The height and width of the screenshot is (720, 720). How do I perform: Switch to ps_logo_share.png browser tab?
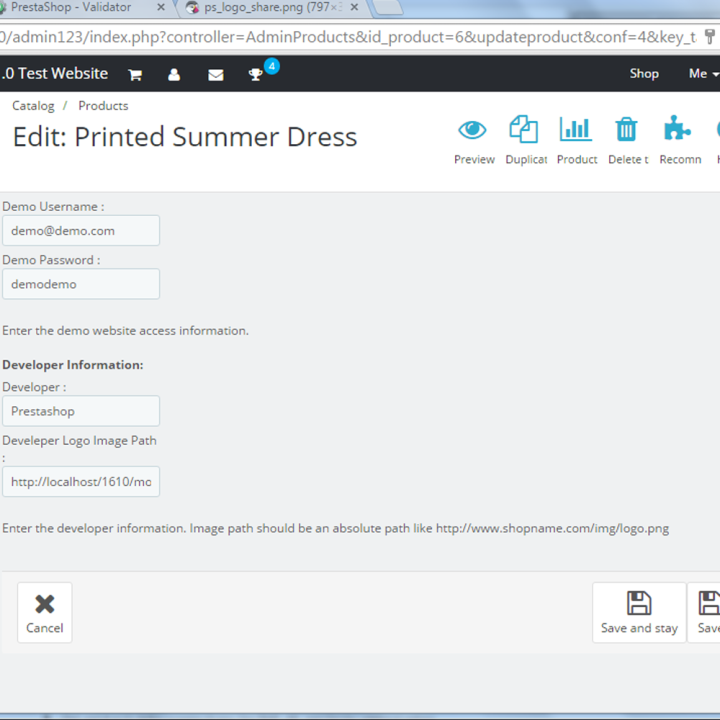pos(271,7)
